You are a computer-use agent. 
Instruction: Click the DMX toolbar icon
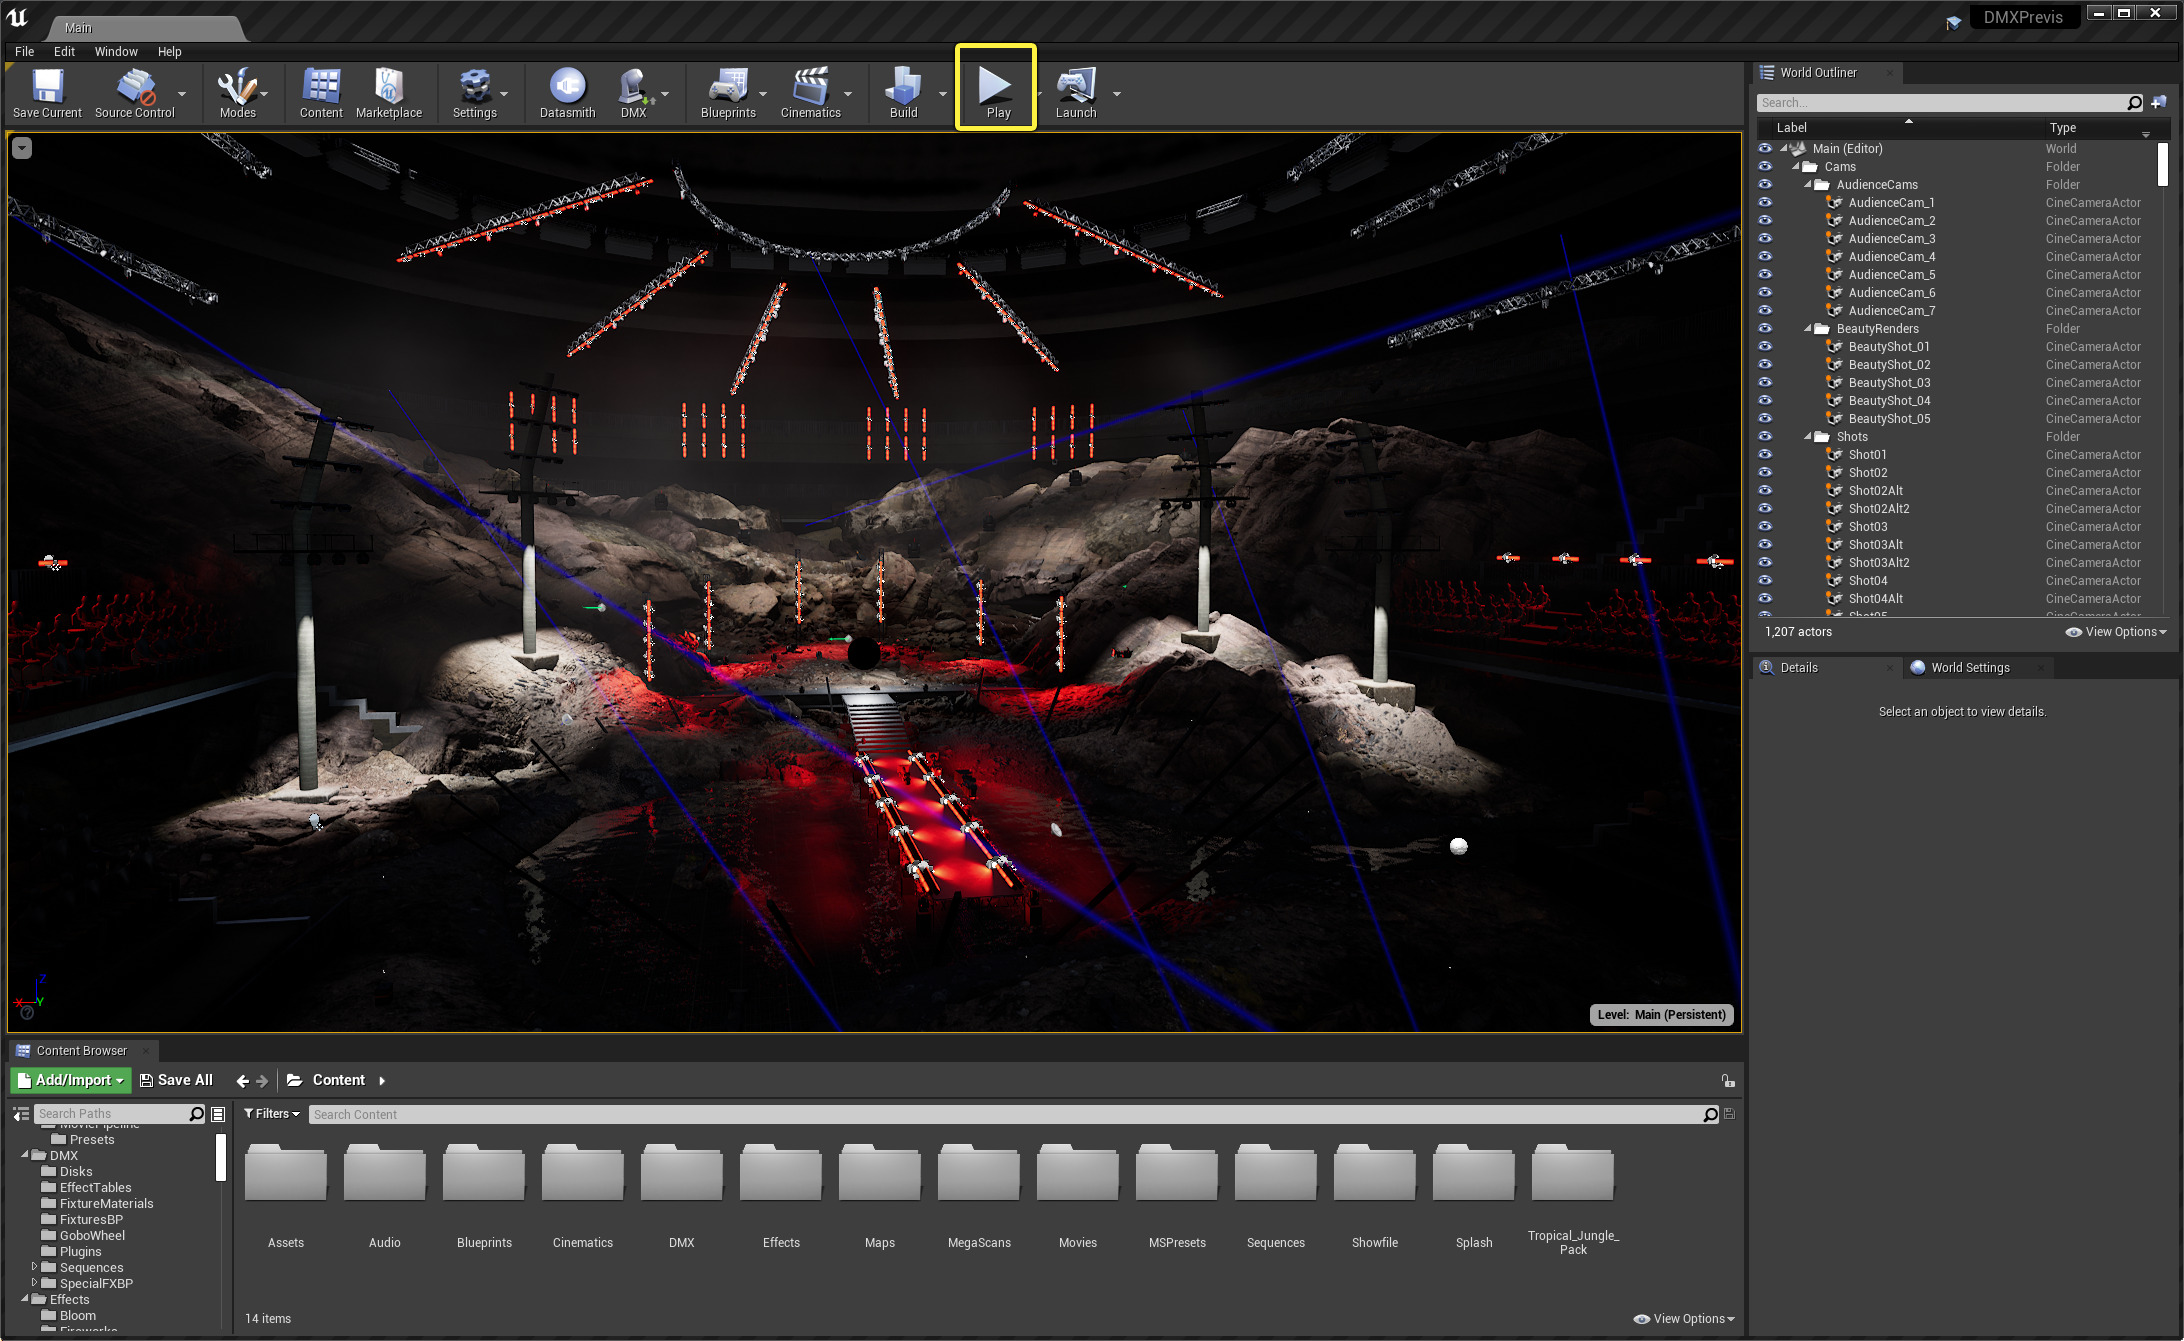[x=633, y=92]
